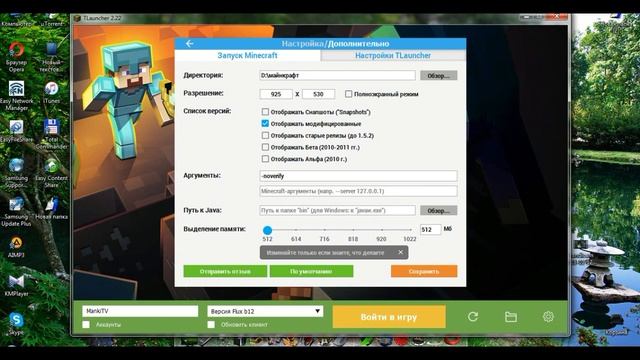Click the refresh icon in TLauncher bottom bar
The height and width of the screenshot is (360, 640).
(473, 317)
